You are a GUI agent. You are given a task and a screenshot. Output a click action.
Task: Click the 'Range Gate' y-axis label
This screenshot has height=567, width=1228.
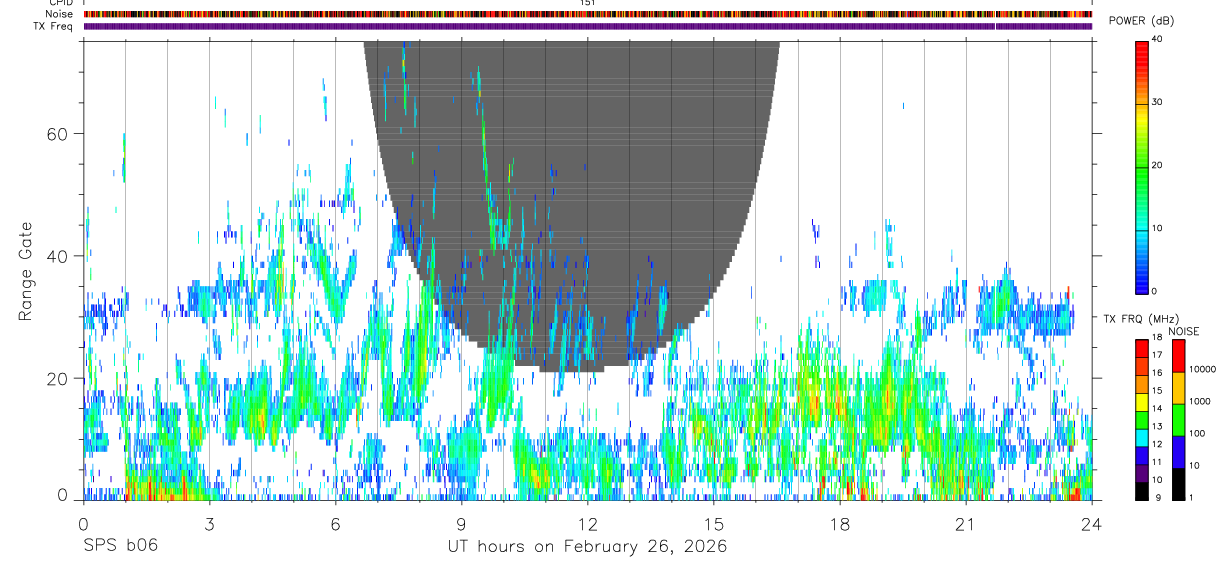tap(25, 272)
